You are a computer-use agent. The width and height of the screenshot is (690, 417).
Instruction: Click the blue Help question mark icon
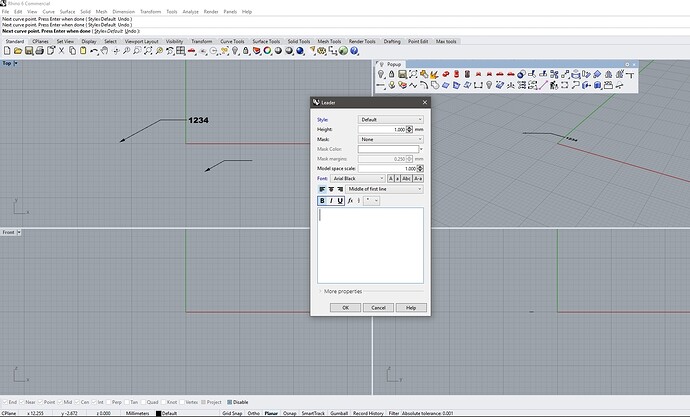coord(354,51)
